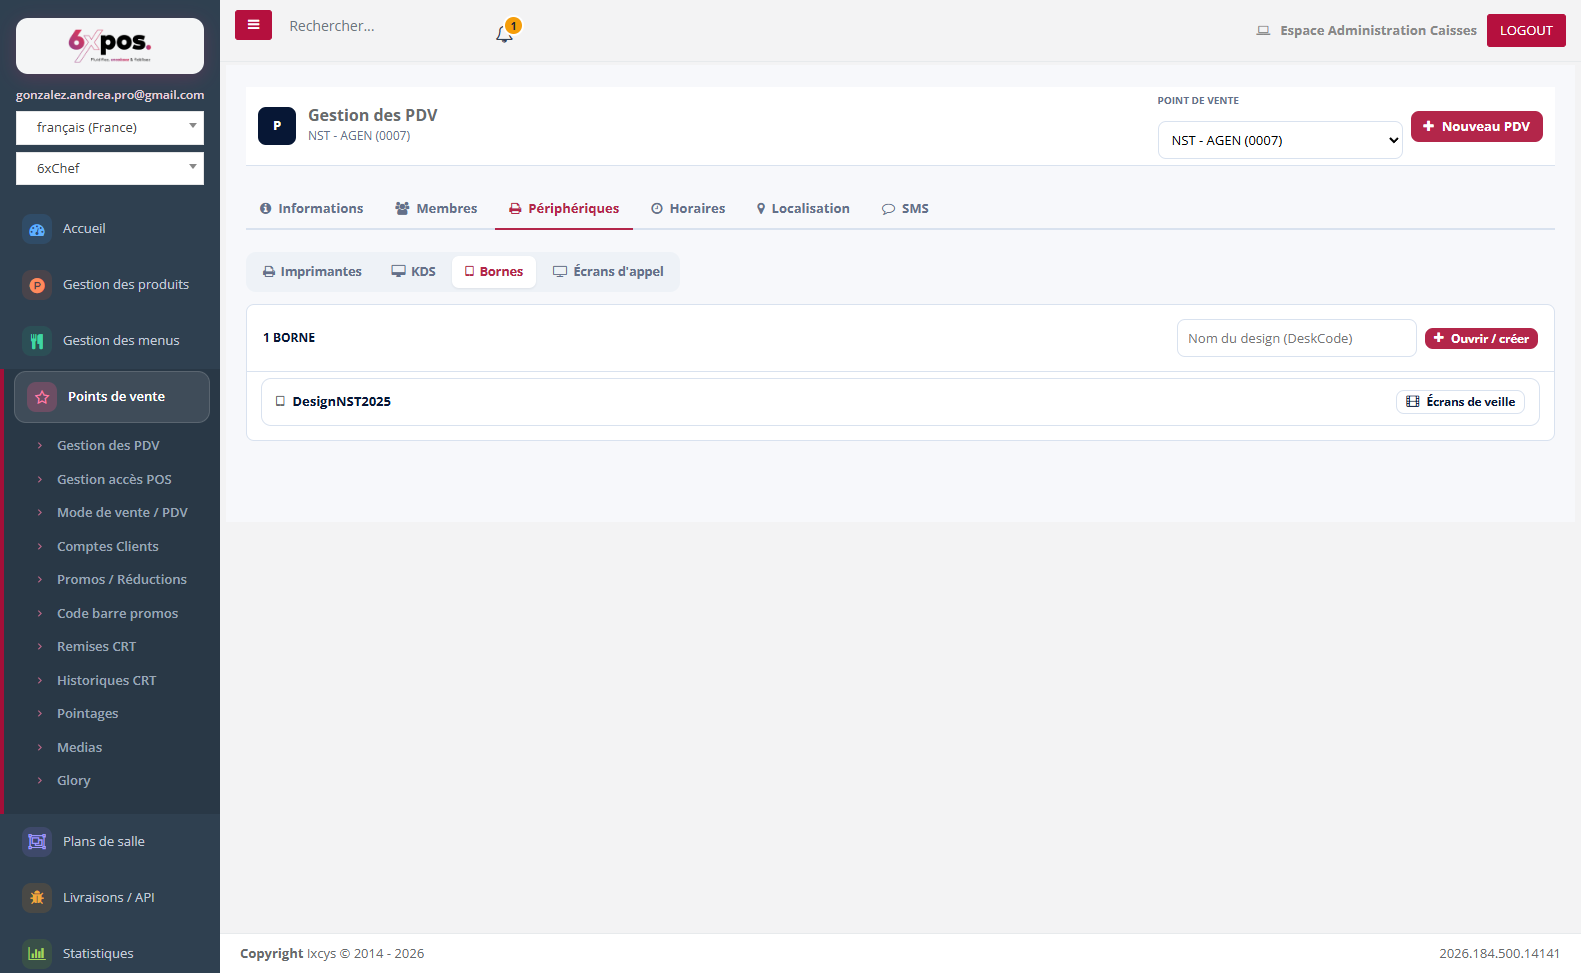Open the language selector français (France)
The width and height of the screenshot is (1581, 973).
coord(110,128)
